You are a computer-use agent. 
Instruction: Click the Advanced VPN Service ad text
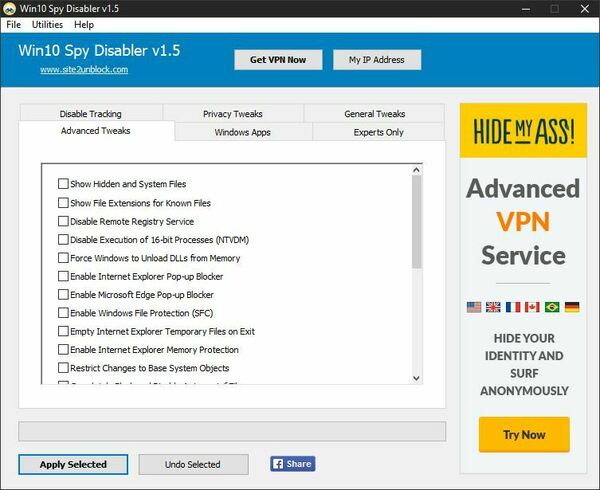[x=523, y=222]
